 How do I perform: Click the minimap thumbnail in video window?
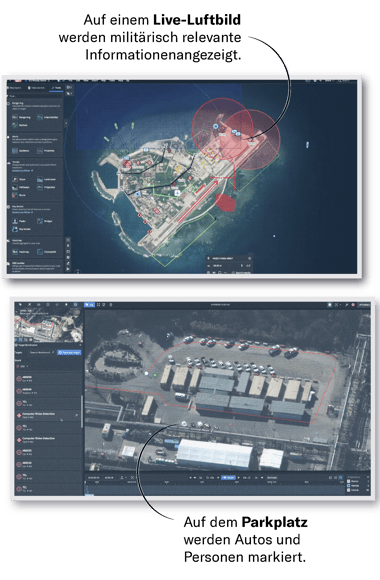pyautogui.click(x=48, y=325)
